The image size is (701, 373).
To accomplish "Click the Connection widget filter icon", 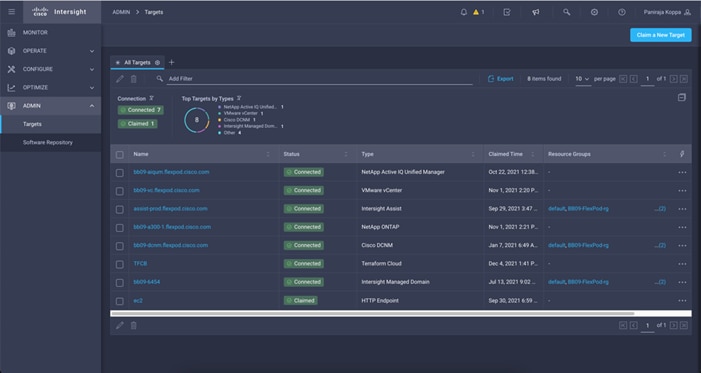I will [151, 98].
